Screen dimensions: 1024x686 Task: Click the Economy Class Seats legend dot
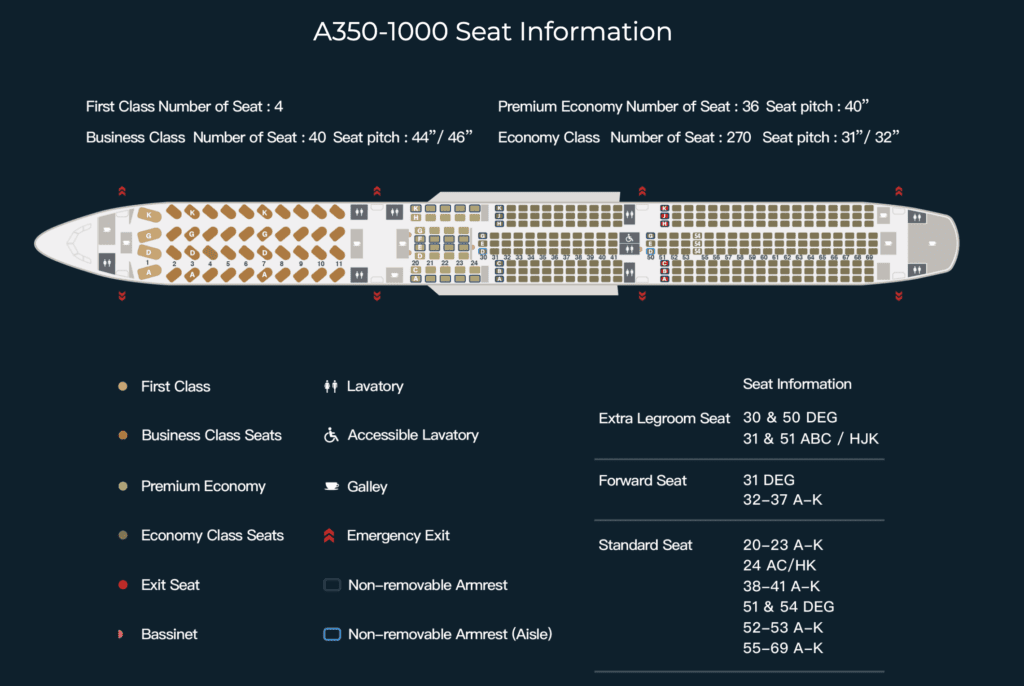(x=122, y=535)
